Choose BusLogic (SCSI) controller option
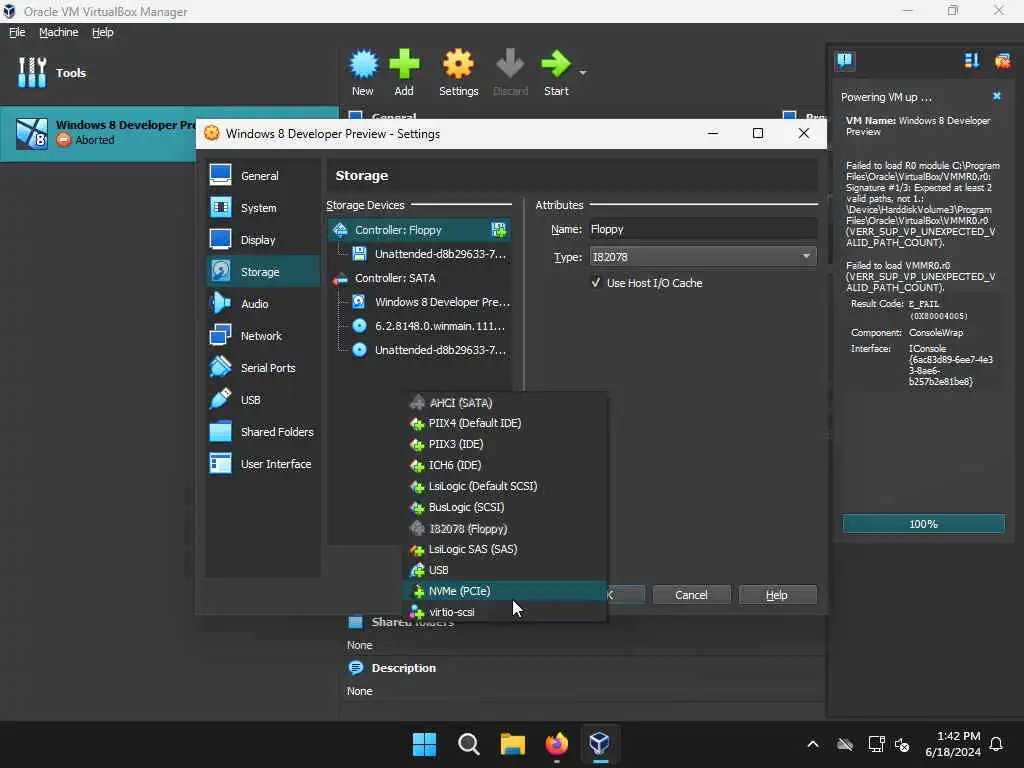The height and width of the screenshot is (768, 1024). [505, 507]
